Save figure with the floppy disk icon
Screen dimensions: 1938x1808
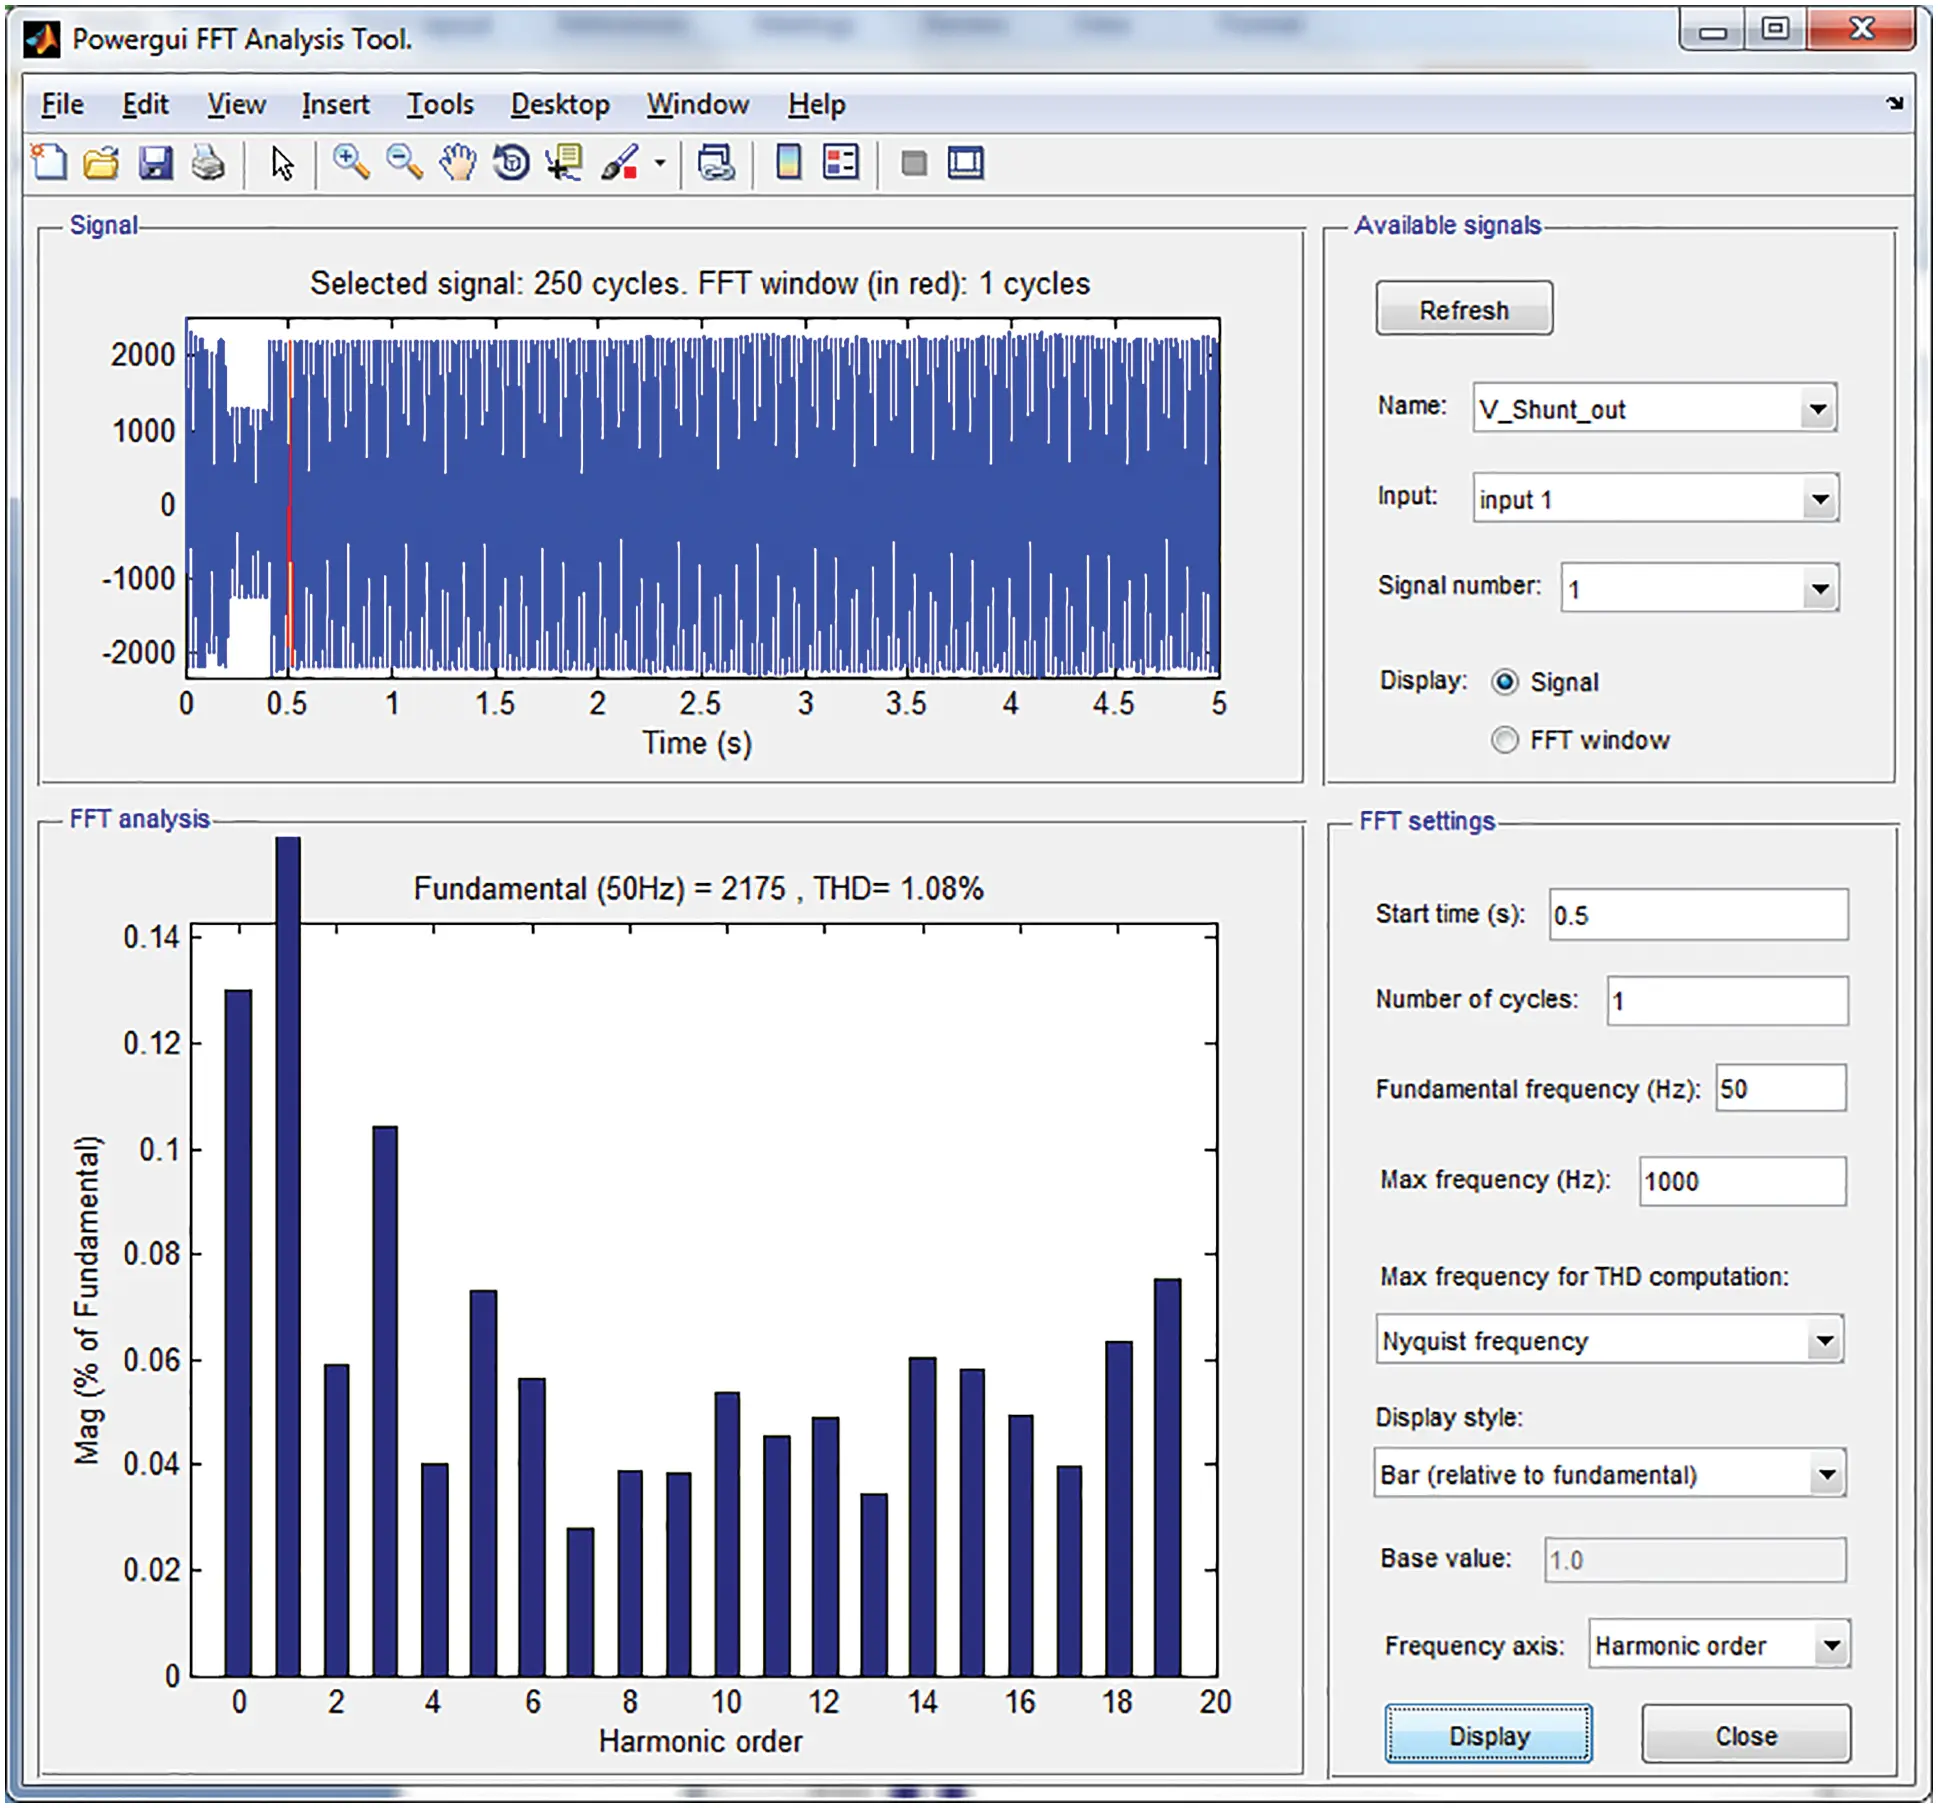click(x=155, y=163)
